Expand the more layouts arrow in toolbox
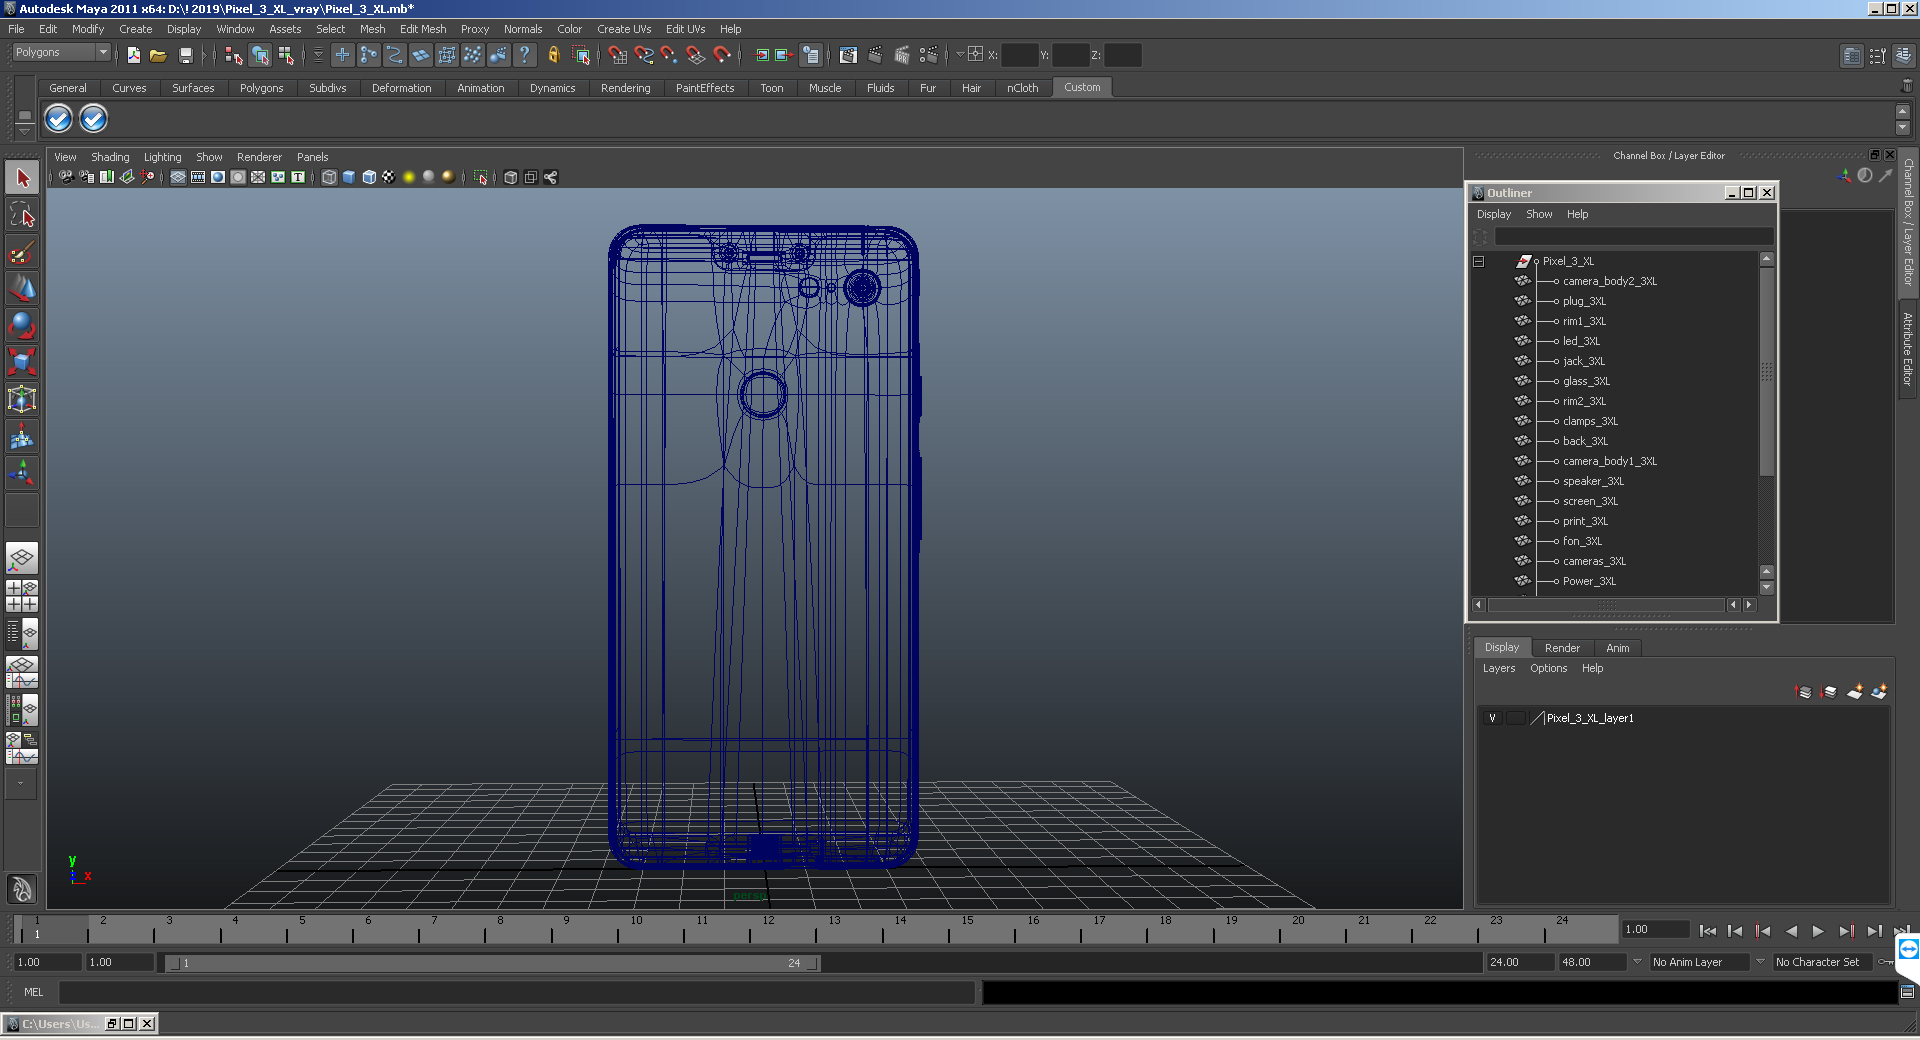The height and width of the screenshot is (1040, 1920). point(22,783)
